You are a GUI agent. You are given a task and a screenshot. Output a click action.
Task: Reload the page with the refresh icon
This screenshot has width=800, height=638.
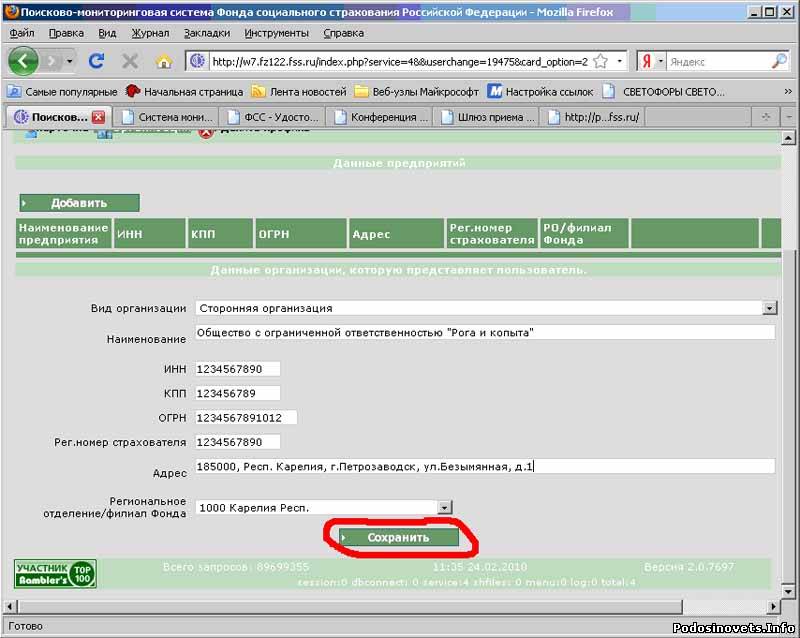[x=96, y=61]
